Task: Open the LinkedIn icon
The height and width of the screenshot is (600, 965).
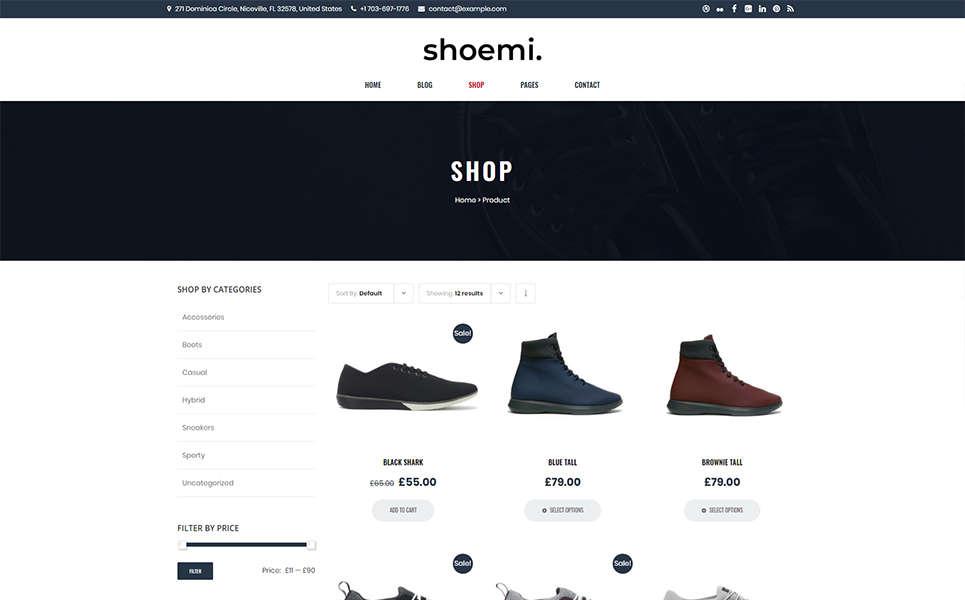Action: 763,9
